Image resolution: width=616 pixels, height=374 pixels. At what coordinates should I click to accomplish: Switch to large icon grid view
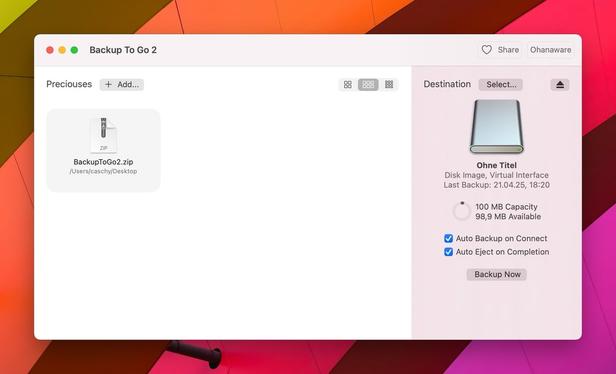[348, 84]
